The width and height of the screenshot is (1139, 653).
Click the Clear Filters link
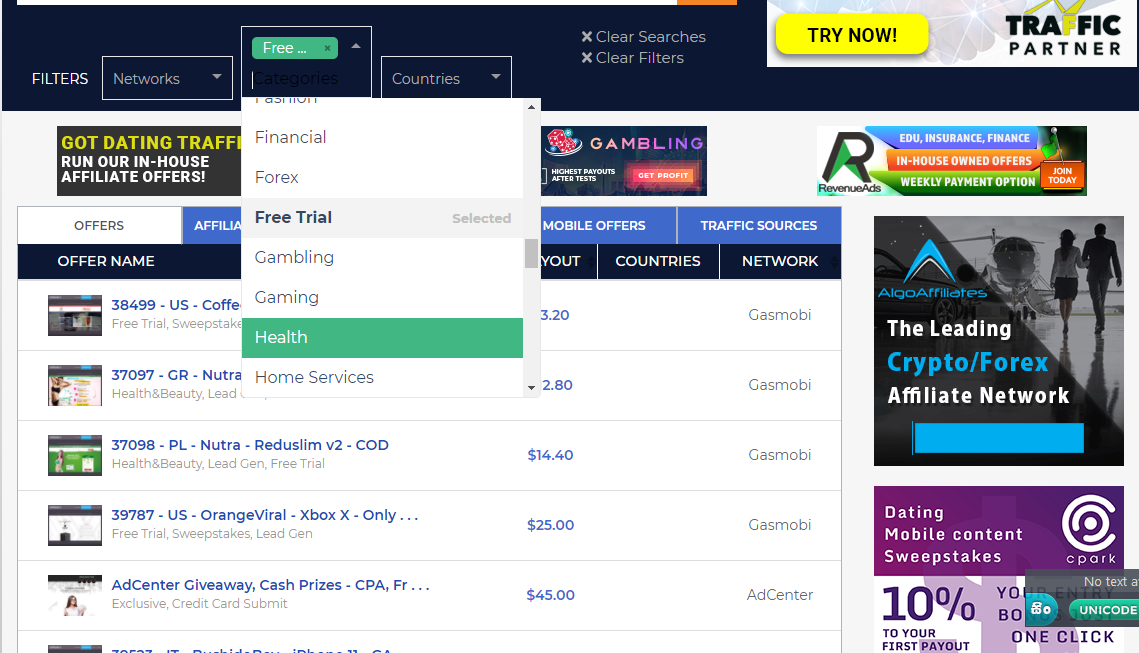pyautogui.click(x=640, y=57)
